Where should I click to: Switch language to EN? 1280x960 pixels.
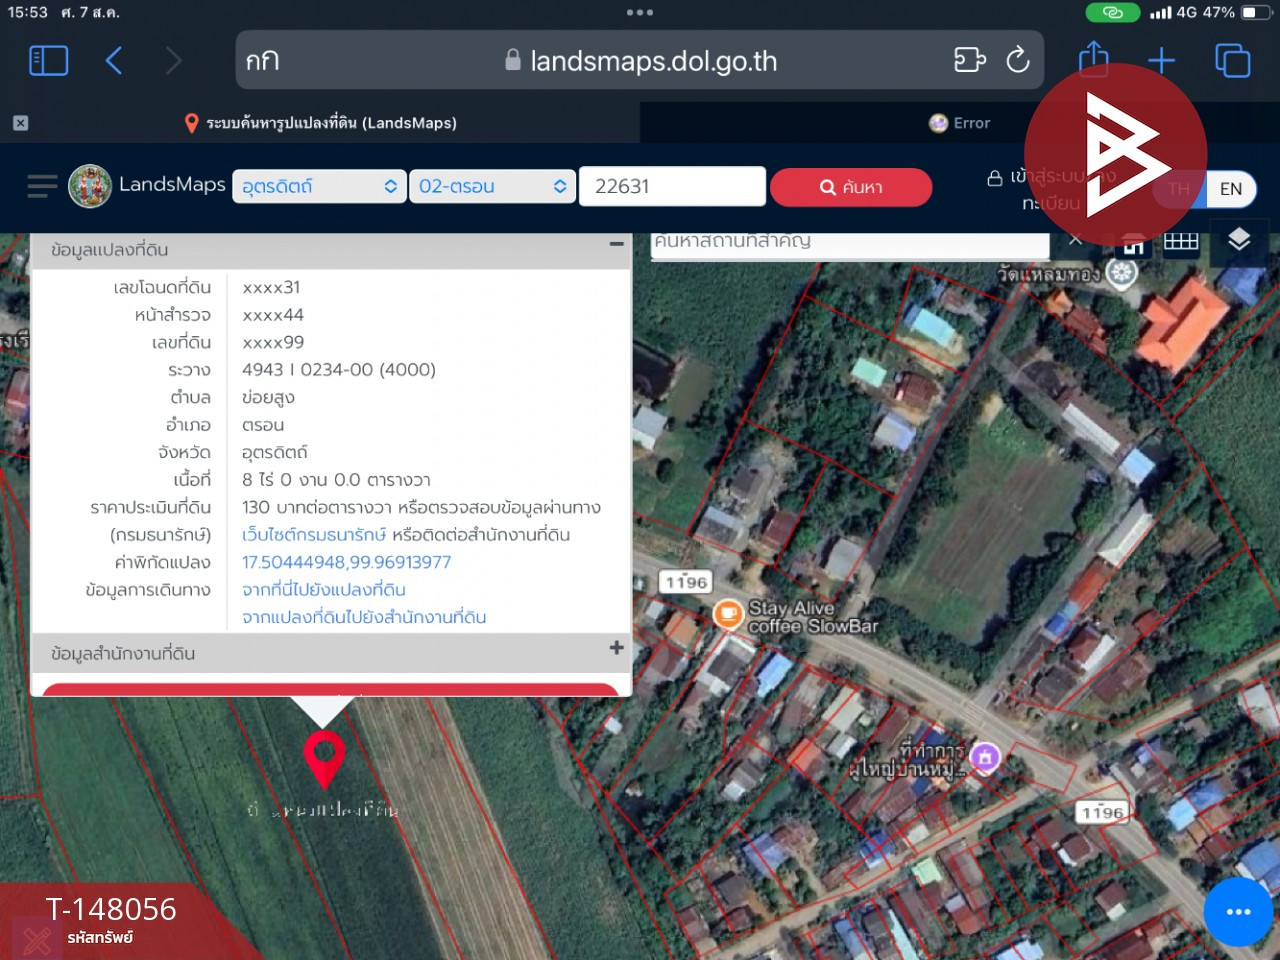(x=1231, y=189)
